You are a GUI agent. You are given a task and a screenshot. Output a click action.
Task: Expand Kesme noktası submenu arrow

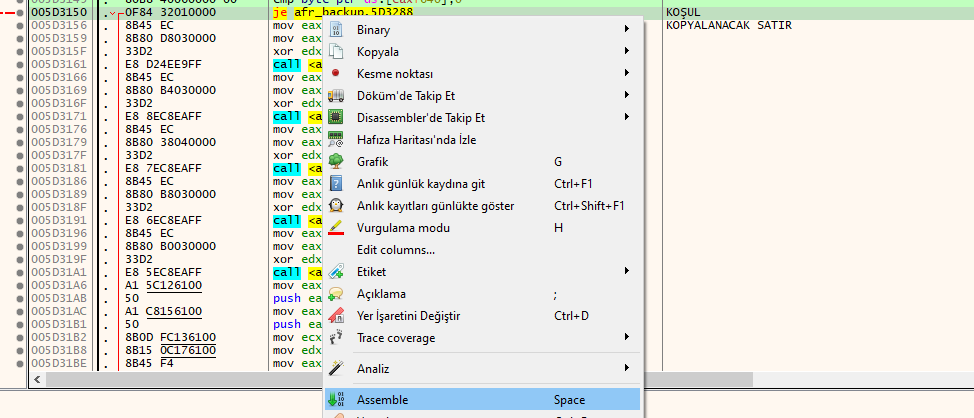[627, 73]
